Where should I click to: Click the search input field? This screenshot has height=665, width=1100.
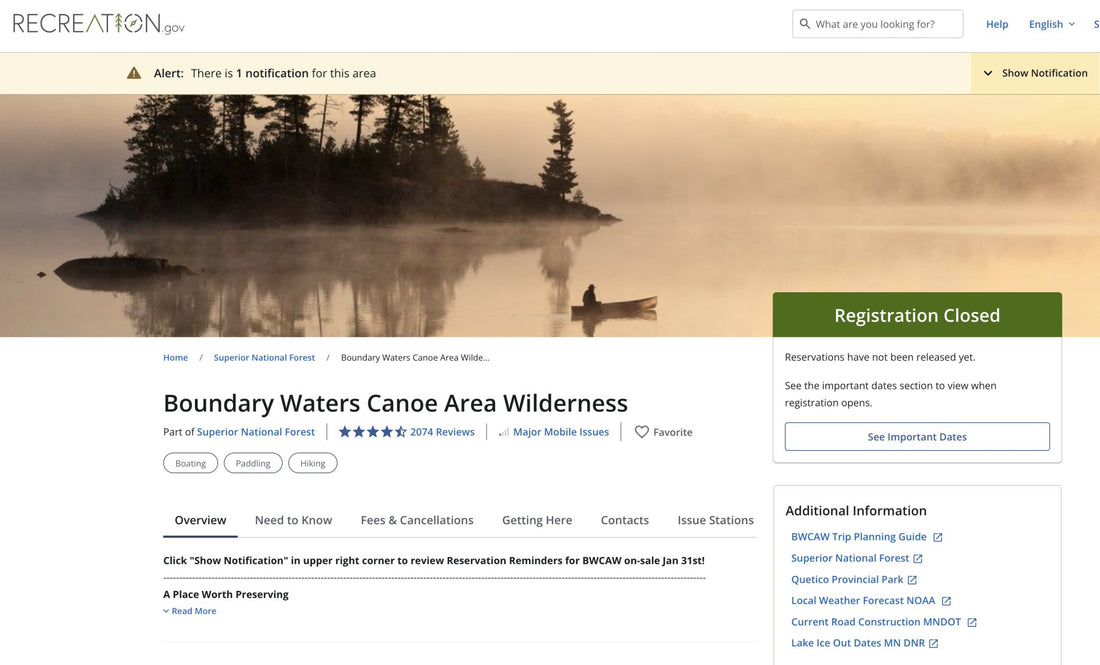885,24
